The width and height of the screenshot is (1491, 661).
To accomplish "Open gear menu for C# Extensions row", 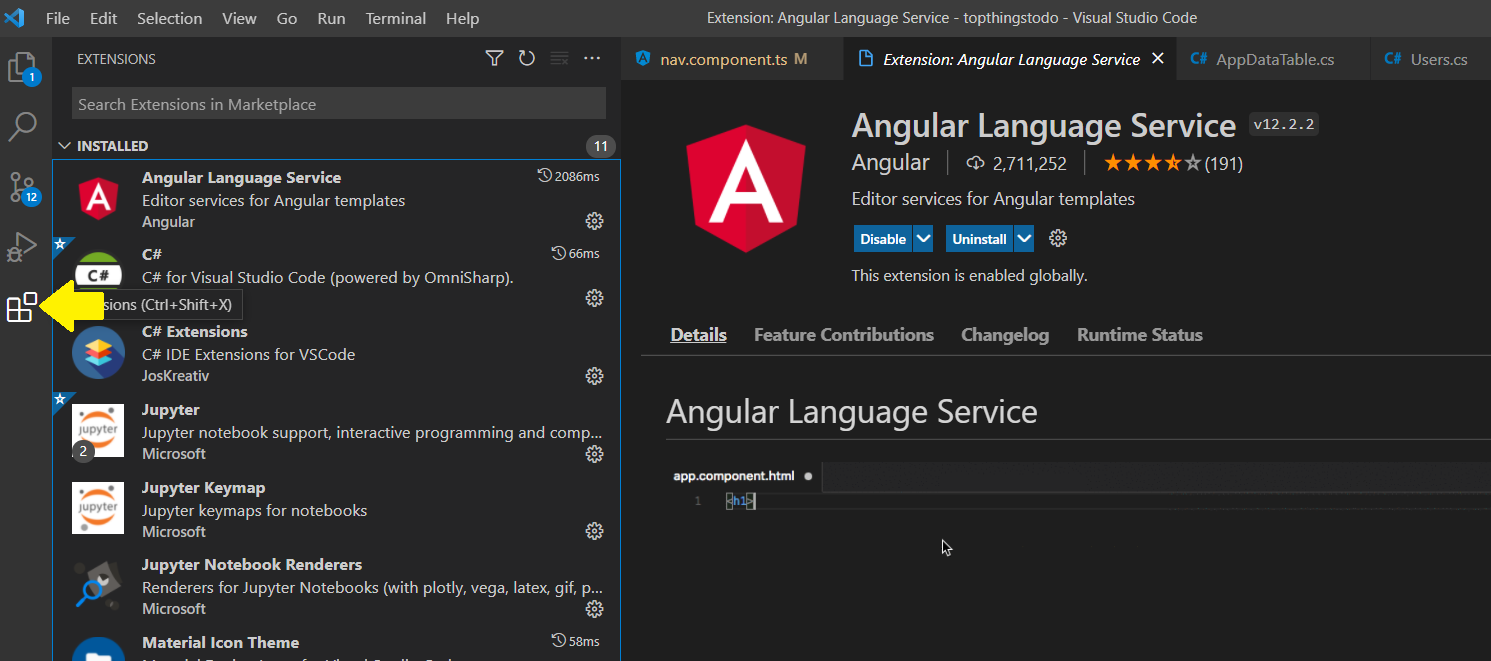I will [594, 376].
